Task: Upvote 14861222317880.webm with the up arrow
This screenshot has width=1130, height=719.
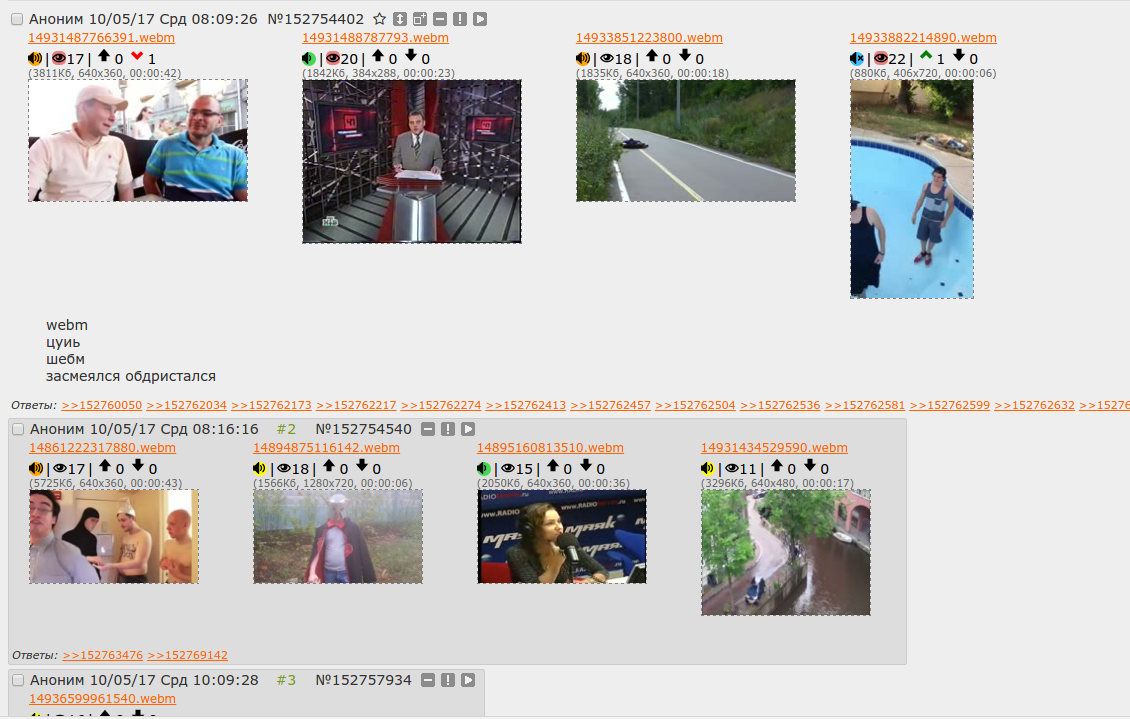Action: [x=104, y=466]
